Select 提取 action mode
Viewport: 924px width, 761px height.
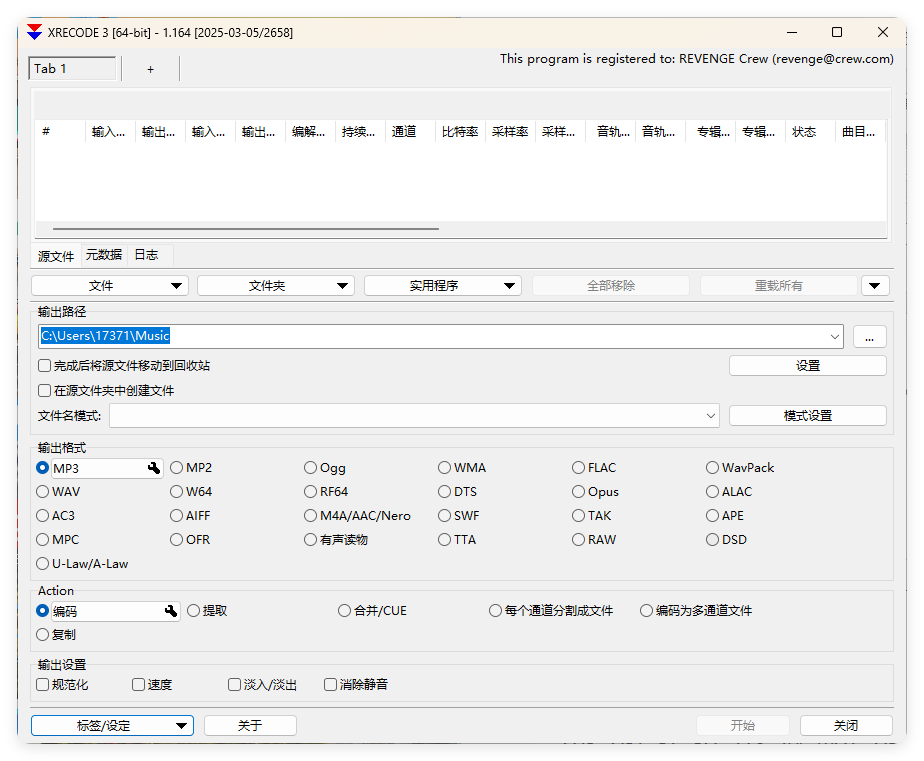(x=195, y=610)
